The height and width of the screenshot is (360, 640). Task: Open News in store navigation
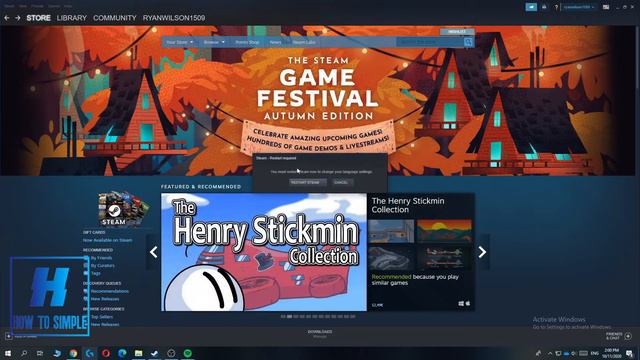click(275, 42)
